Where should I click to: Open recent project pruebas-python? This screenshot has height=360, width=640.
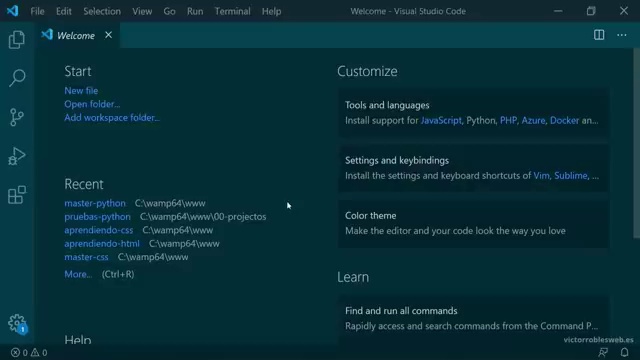[x=97, y=216]
